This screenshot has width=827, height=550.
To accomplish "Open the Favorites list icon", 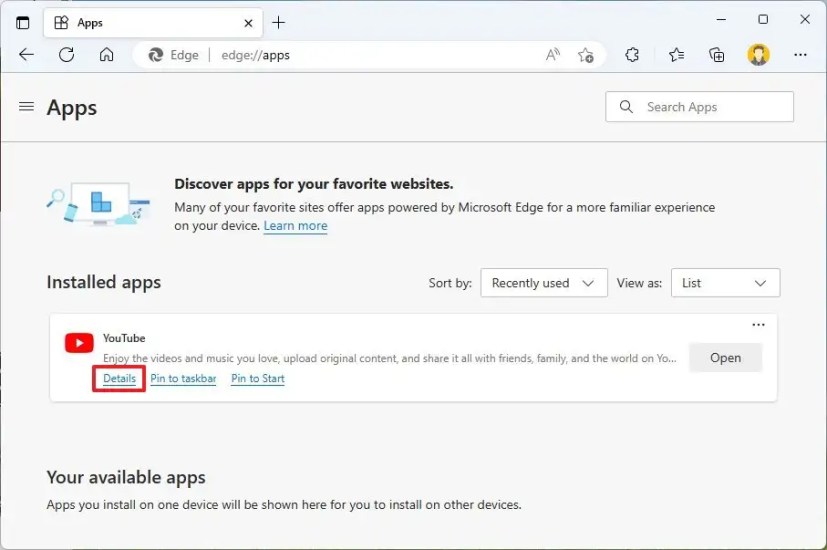I will [x=676, y=55].
